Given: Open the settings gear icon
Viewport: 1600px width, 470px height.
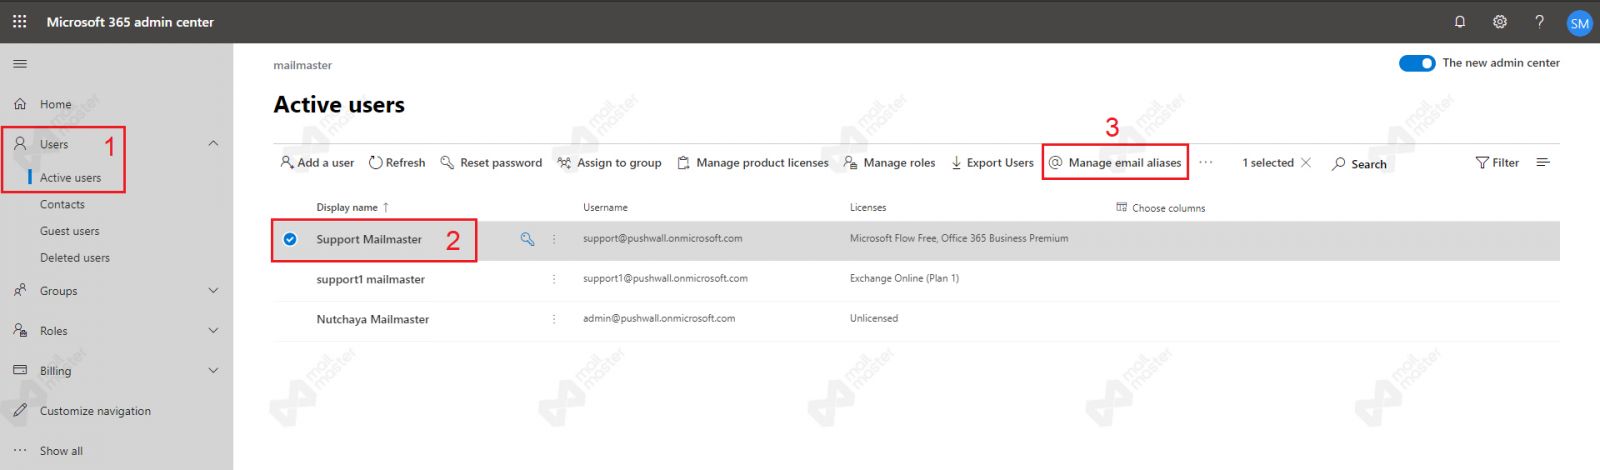Looking at the screenshot, I should pos(1500,21).
